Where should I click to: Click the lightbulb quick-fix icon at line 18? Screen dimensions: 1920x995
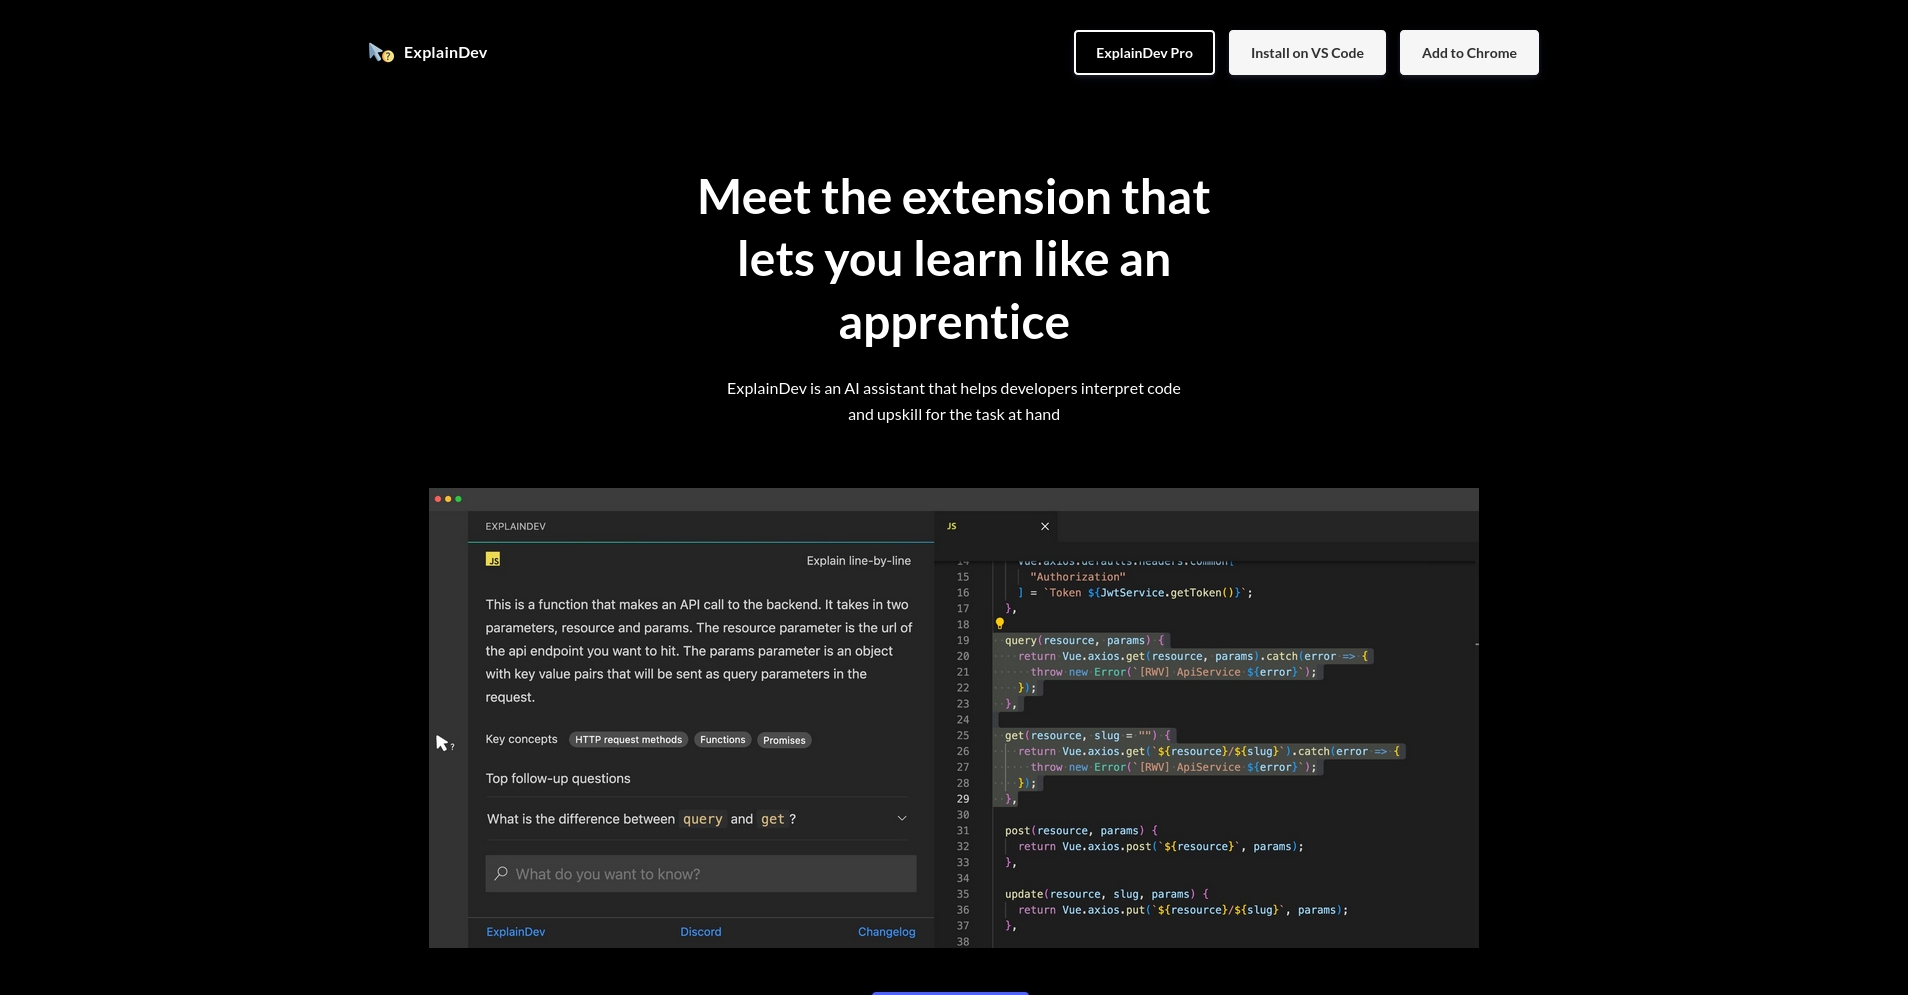point(999,624)
